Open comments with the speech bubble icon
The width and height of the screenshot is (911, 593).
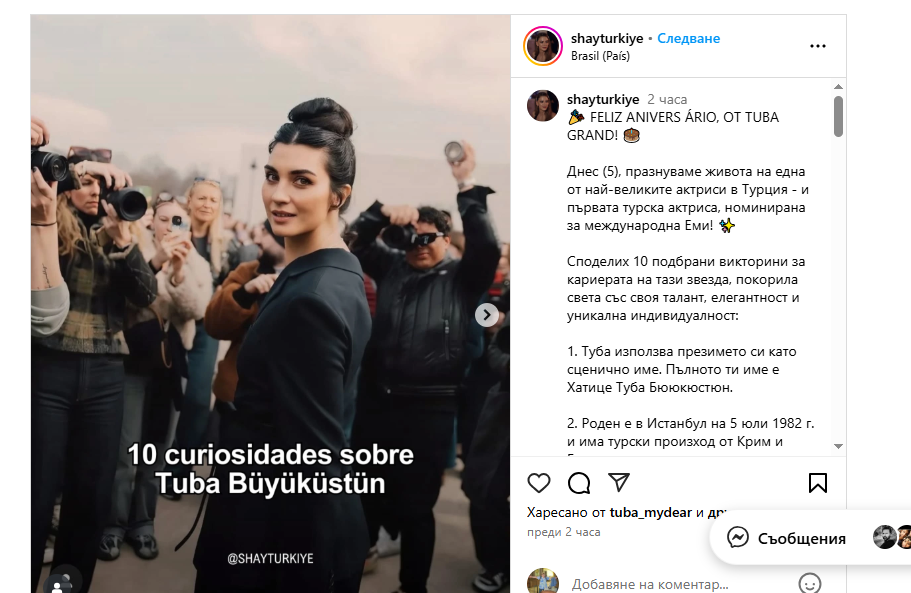579,483
